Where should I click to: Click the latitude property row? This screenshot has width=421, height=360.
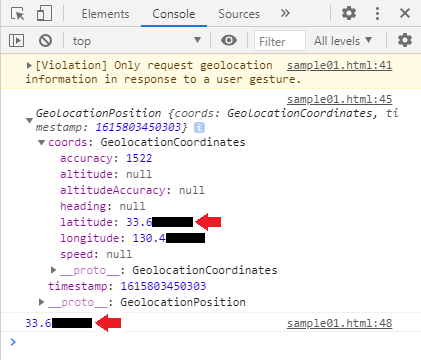126,222
